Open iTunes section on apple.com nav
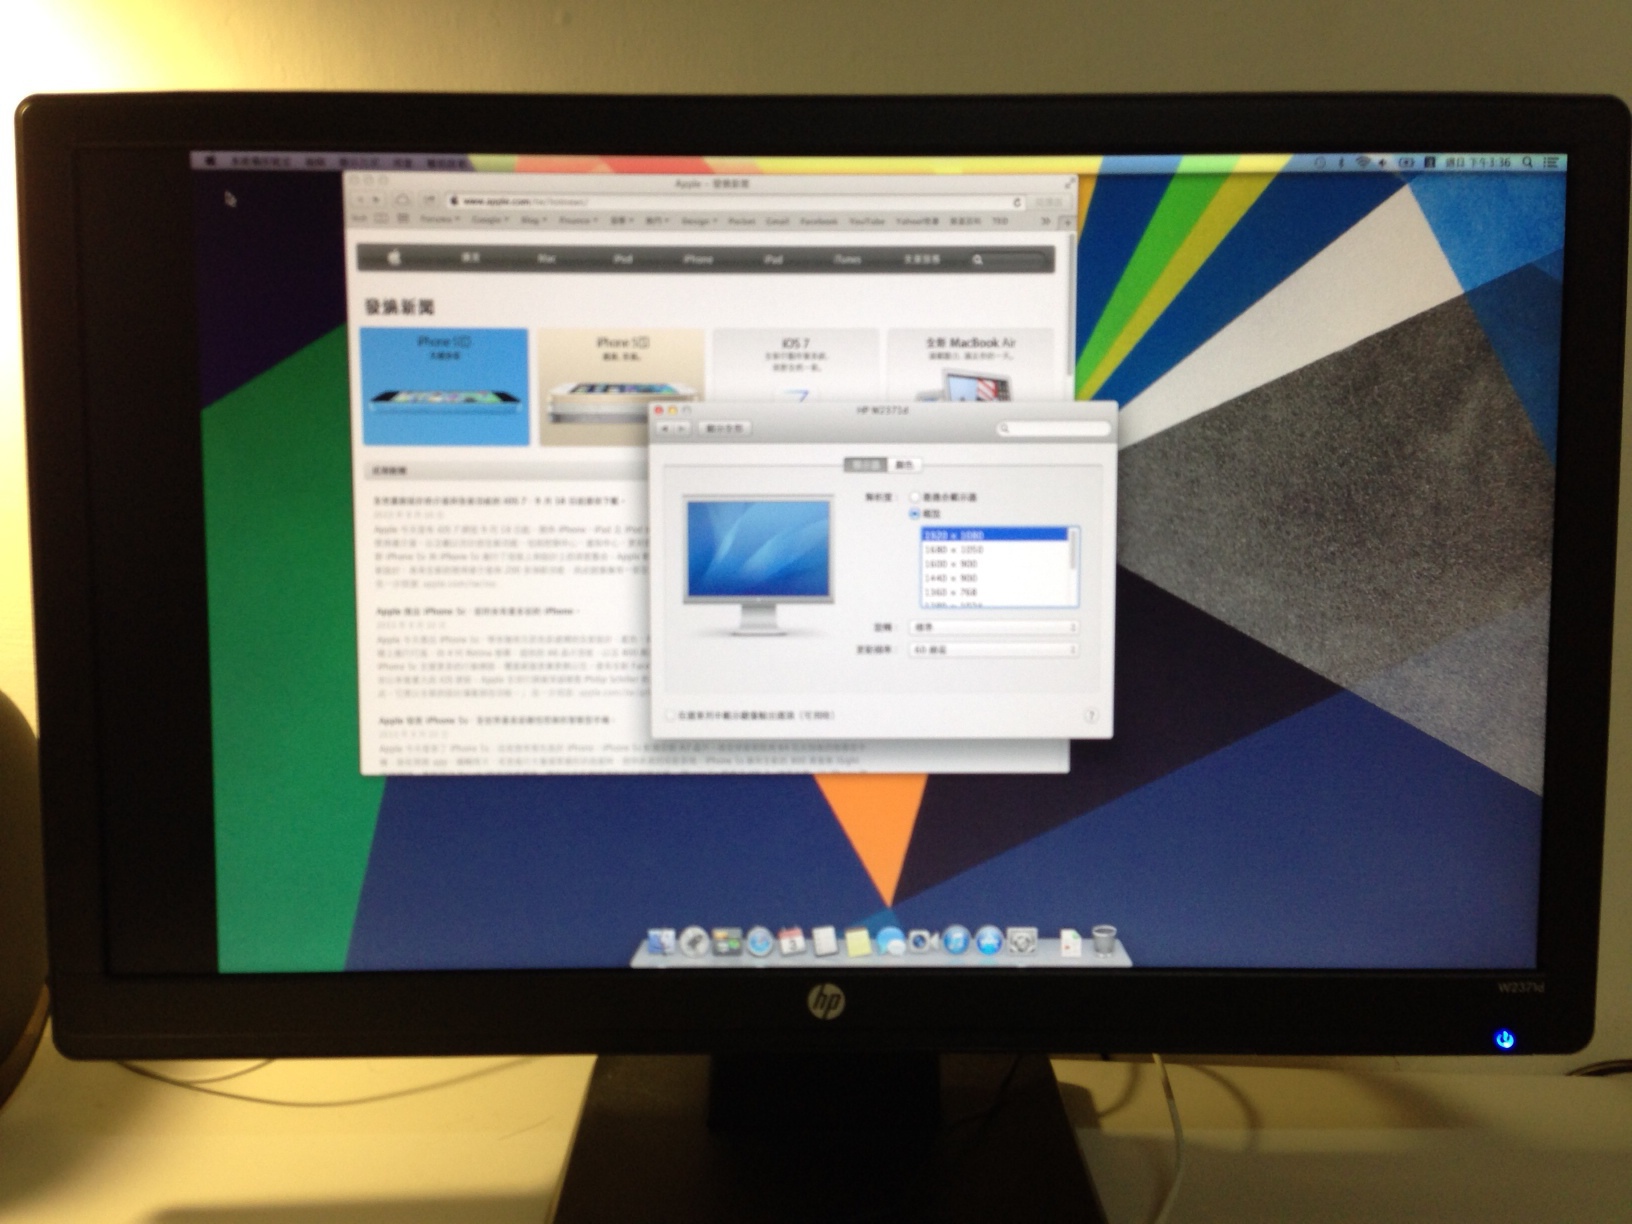This screenshot has height=1224, width=1632. [847, 259]
